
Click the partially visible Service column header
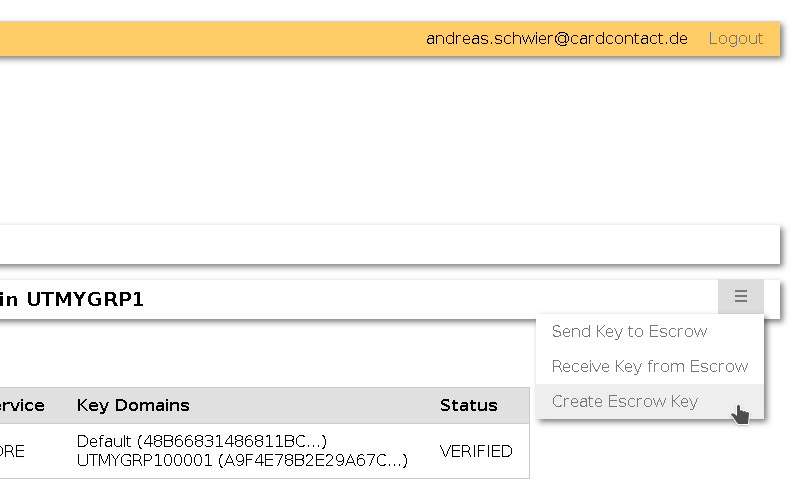[22, 405]
